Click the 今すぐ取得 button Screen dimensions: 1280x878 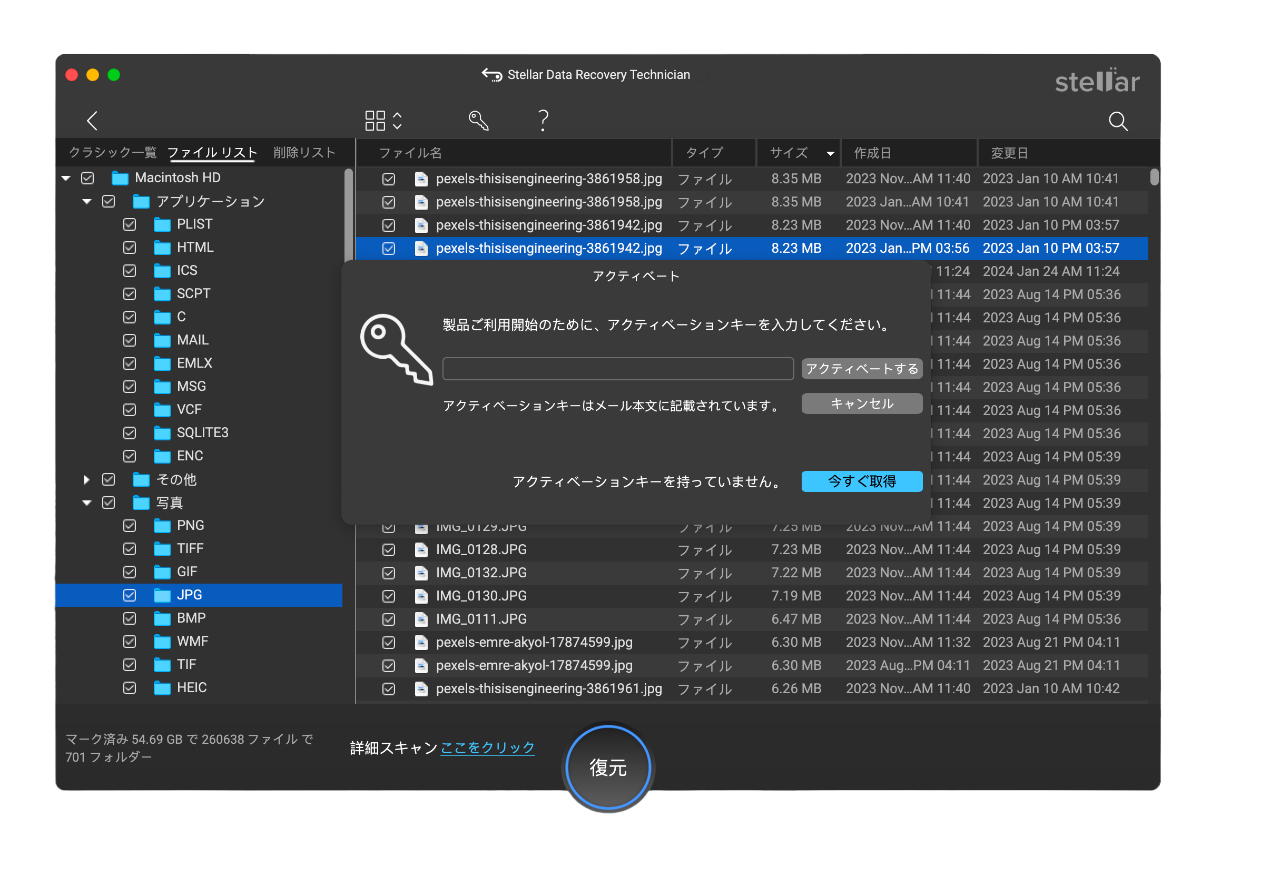(x=862, y=481)
